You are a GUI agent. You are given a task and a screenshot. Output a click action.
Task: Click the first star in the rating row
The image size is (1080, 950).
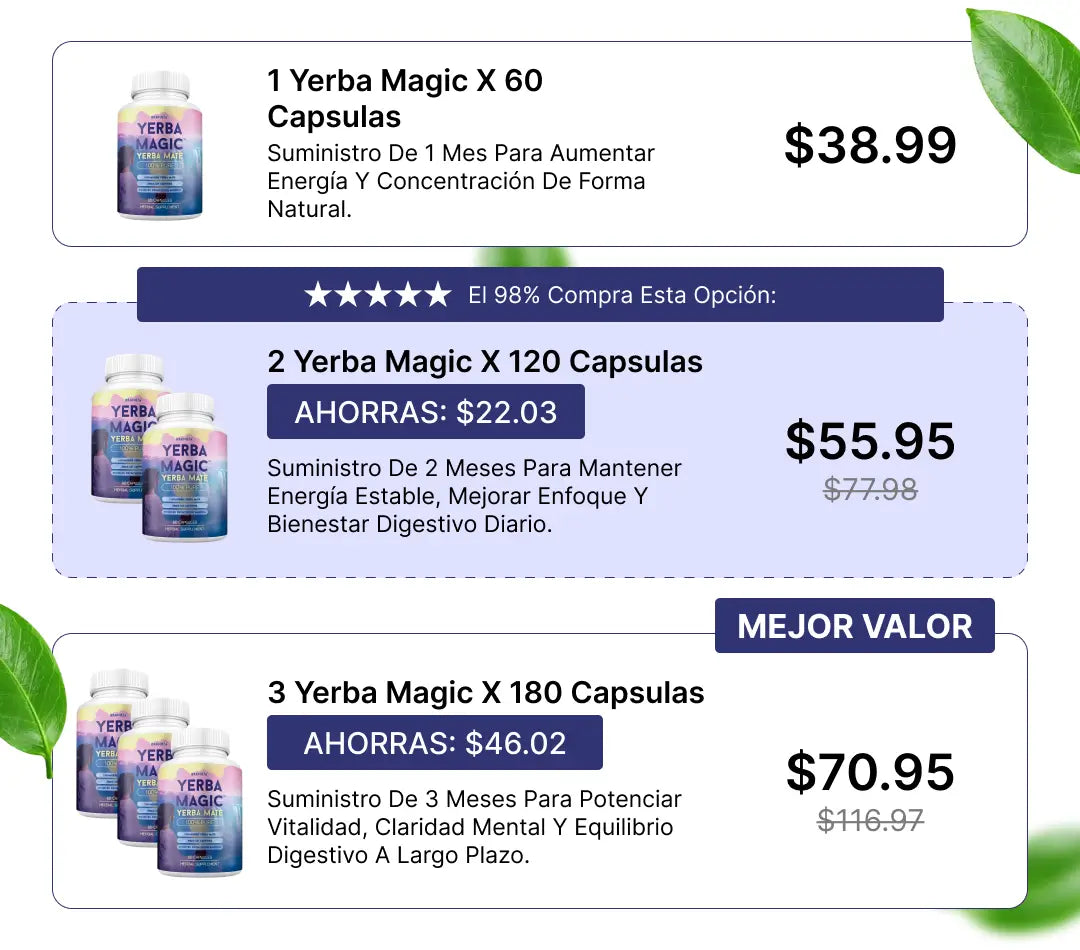(318, 294)
